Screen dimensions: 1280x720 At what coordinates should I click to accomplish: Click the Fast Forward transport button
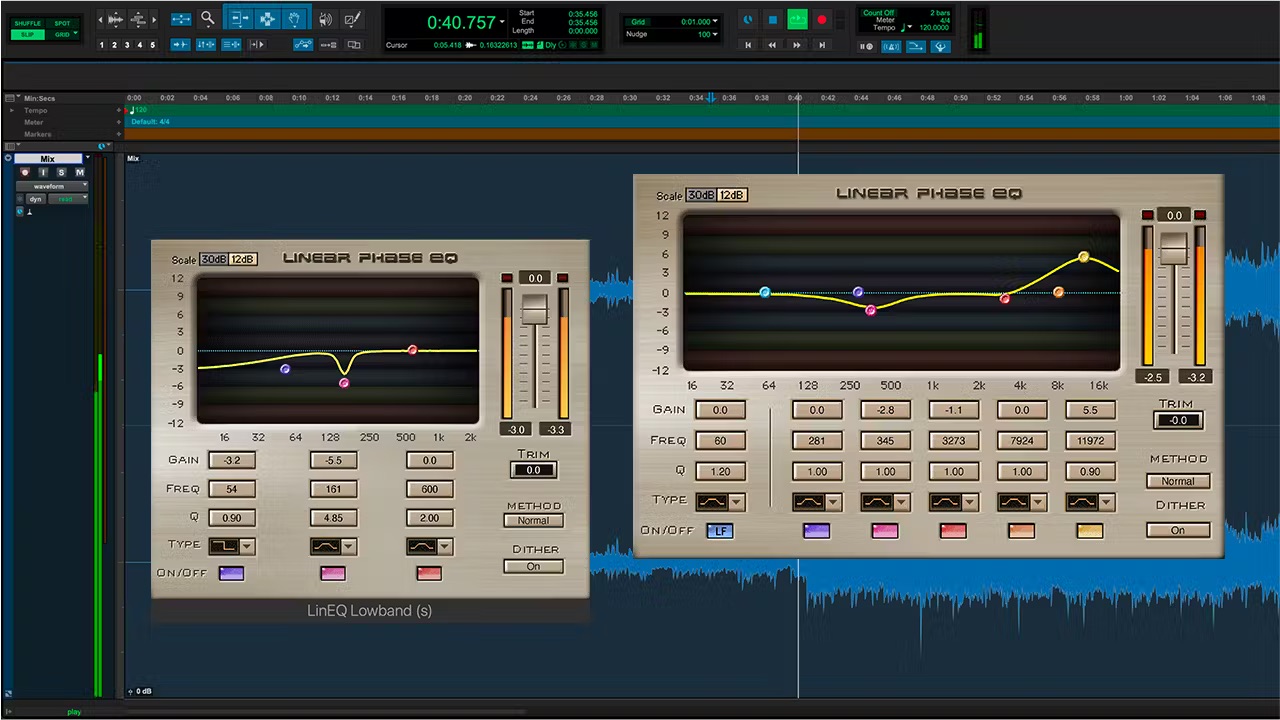(x=797, y=45)
